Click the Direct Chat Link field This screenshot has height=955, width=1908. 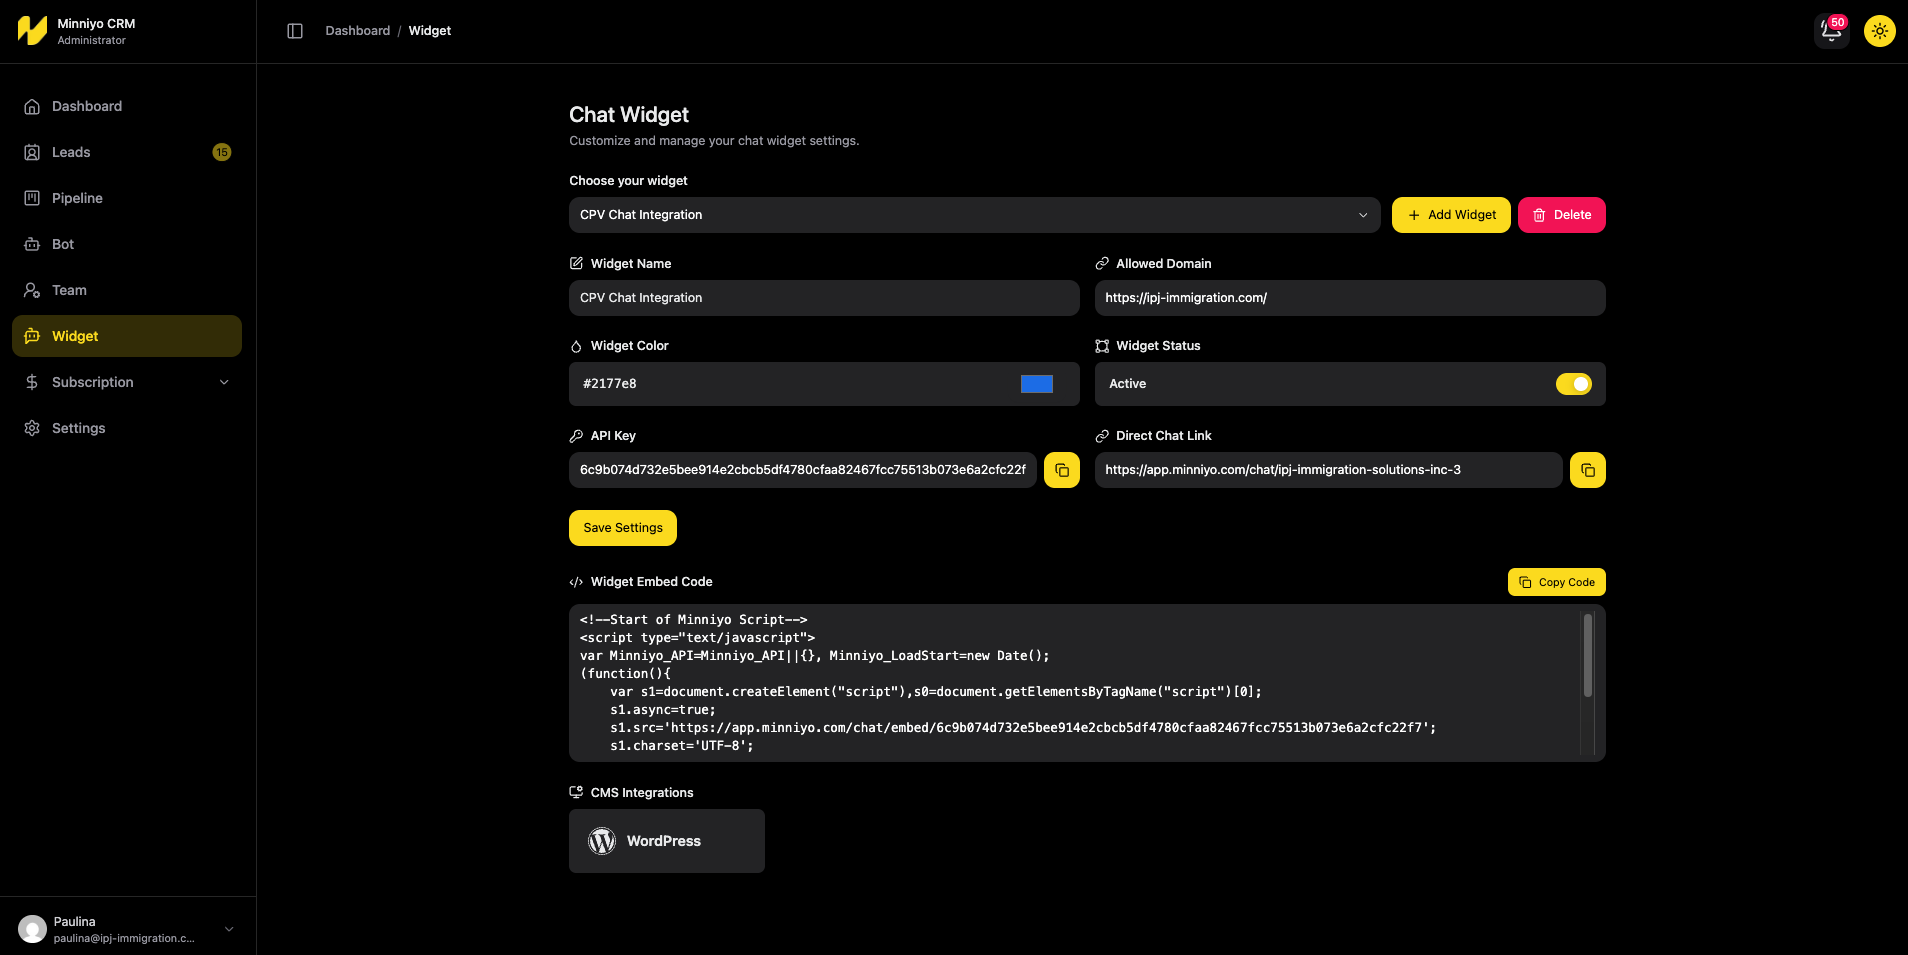coord(1329,470)
